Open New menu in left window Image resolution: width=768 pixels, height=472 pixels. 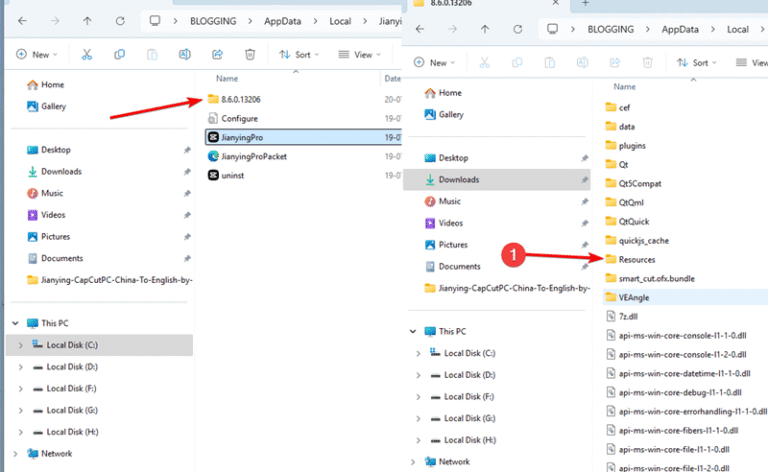click(x=37, y=54)
